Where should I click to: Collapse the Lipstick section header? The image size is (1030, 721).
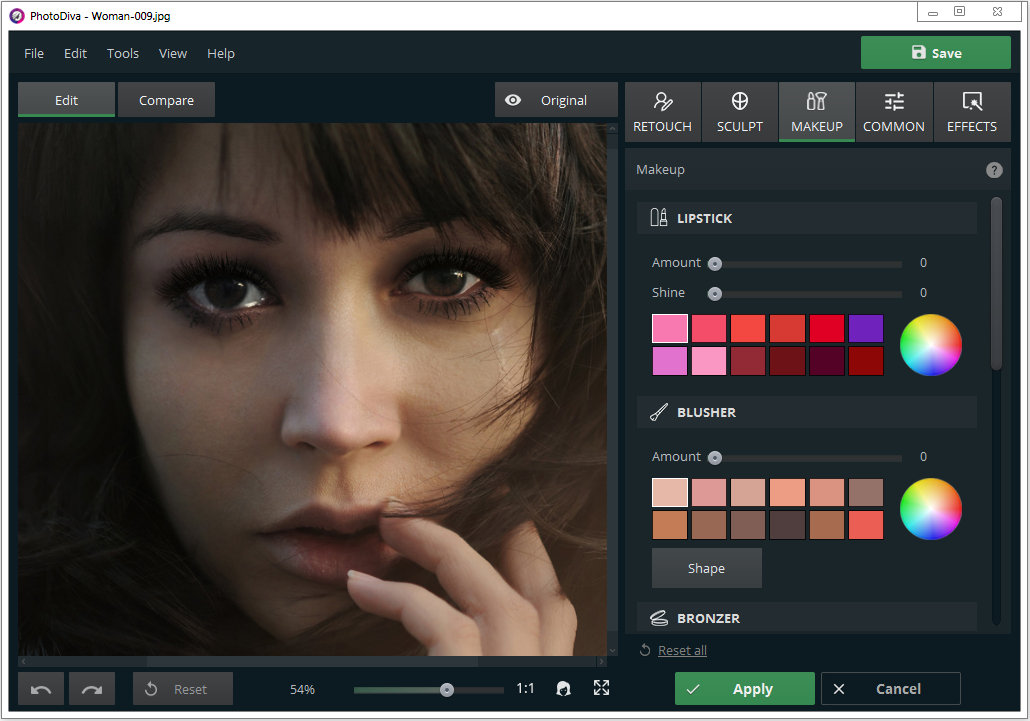(x=807, y=218)
